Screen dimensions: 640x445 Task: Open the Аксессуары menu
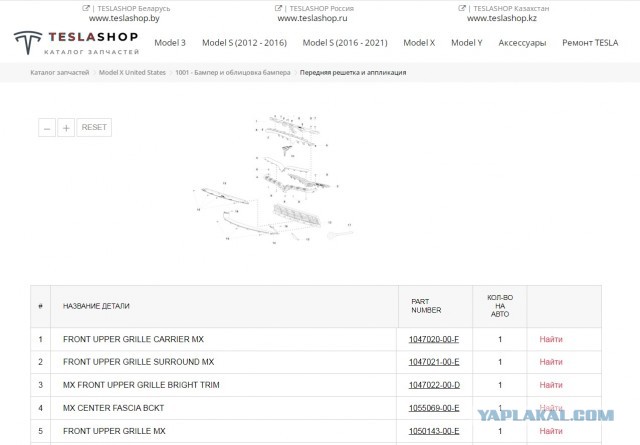point(522,43)
